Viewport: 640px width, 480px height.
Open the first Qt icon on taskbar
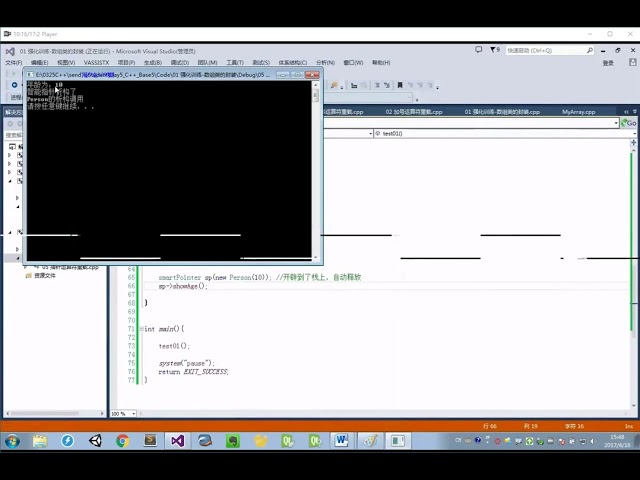[288, 441]
